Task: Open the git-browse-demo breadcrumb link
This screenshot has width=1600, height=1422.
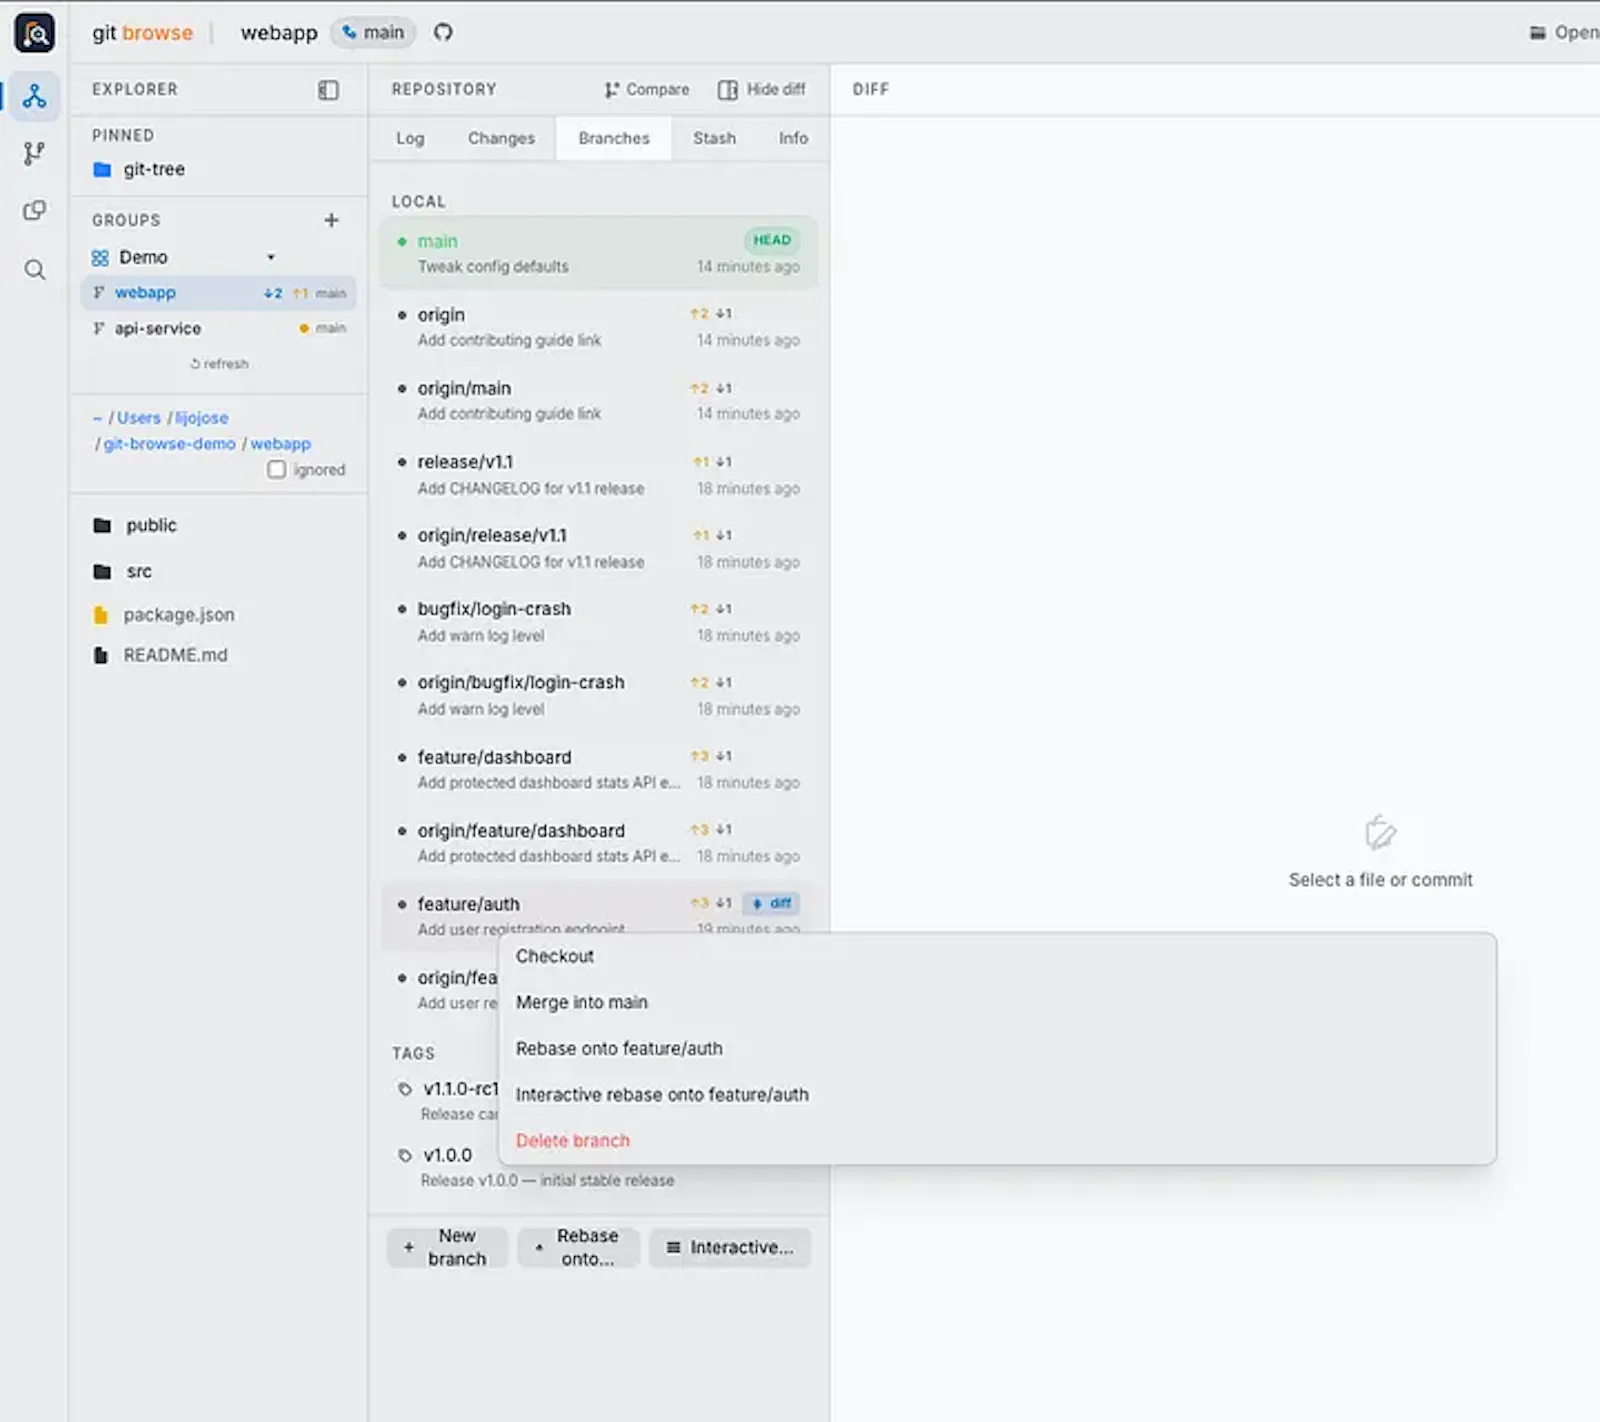Action: [x=169, y=444]
